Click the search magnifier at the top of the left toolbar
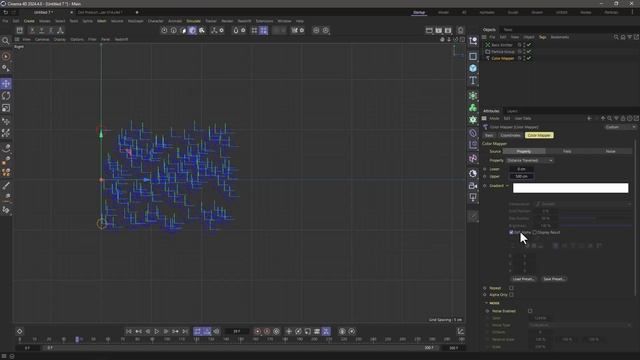 [x=6, y=41]
